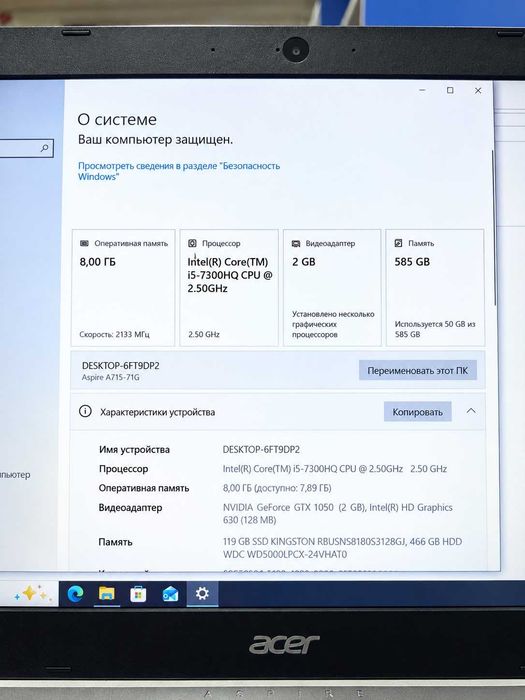Image resolution: width=525 pixels, height=700 pixels.
Task: Open File Explorer from the taskbar
Action: point(107,594)
